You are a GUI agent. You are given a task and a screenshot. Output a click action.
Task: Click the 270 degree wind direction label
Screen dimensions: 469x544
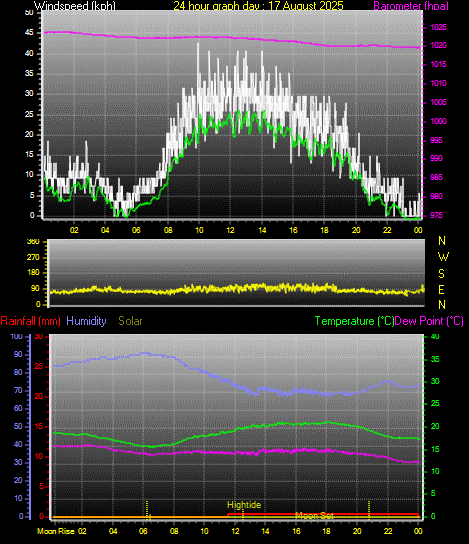pos(33,257)
